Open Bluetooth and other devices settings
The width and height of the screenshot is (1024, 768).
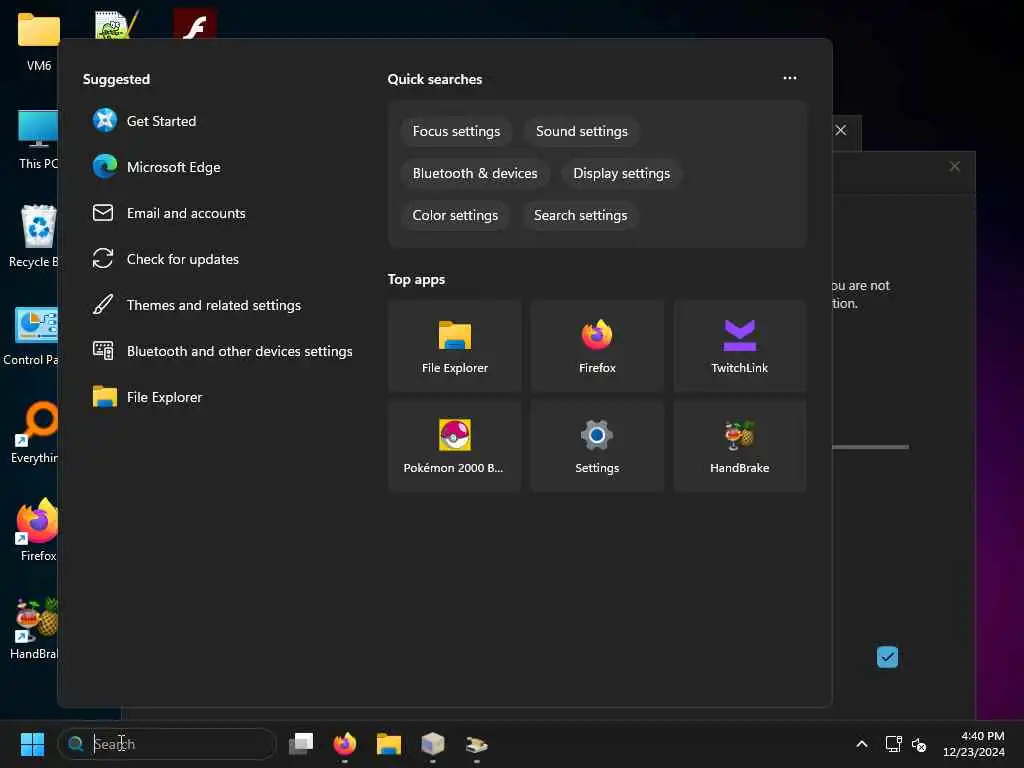click(x=222, y=351)
